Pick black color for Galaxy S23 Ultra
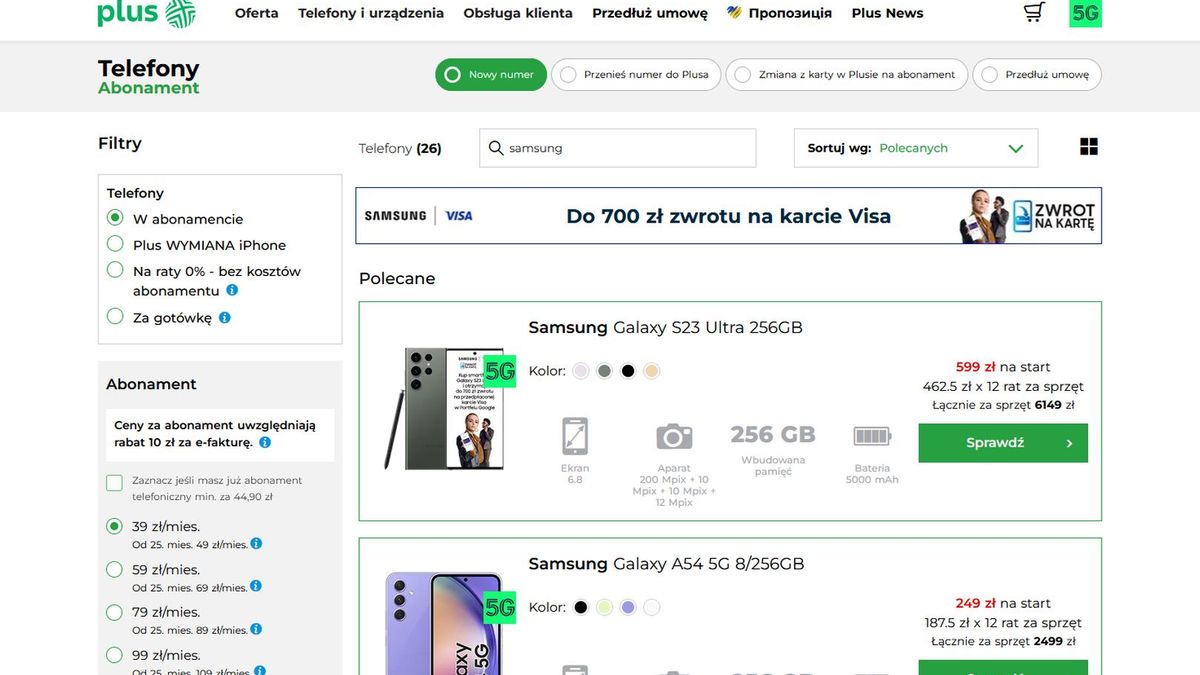 (x=628, y=371)
